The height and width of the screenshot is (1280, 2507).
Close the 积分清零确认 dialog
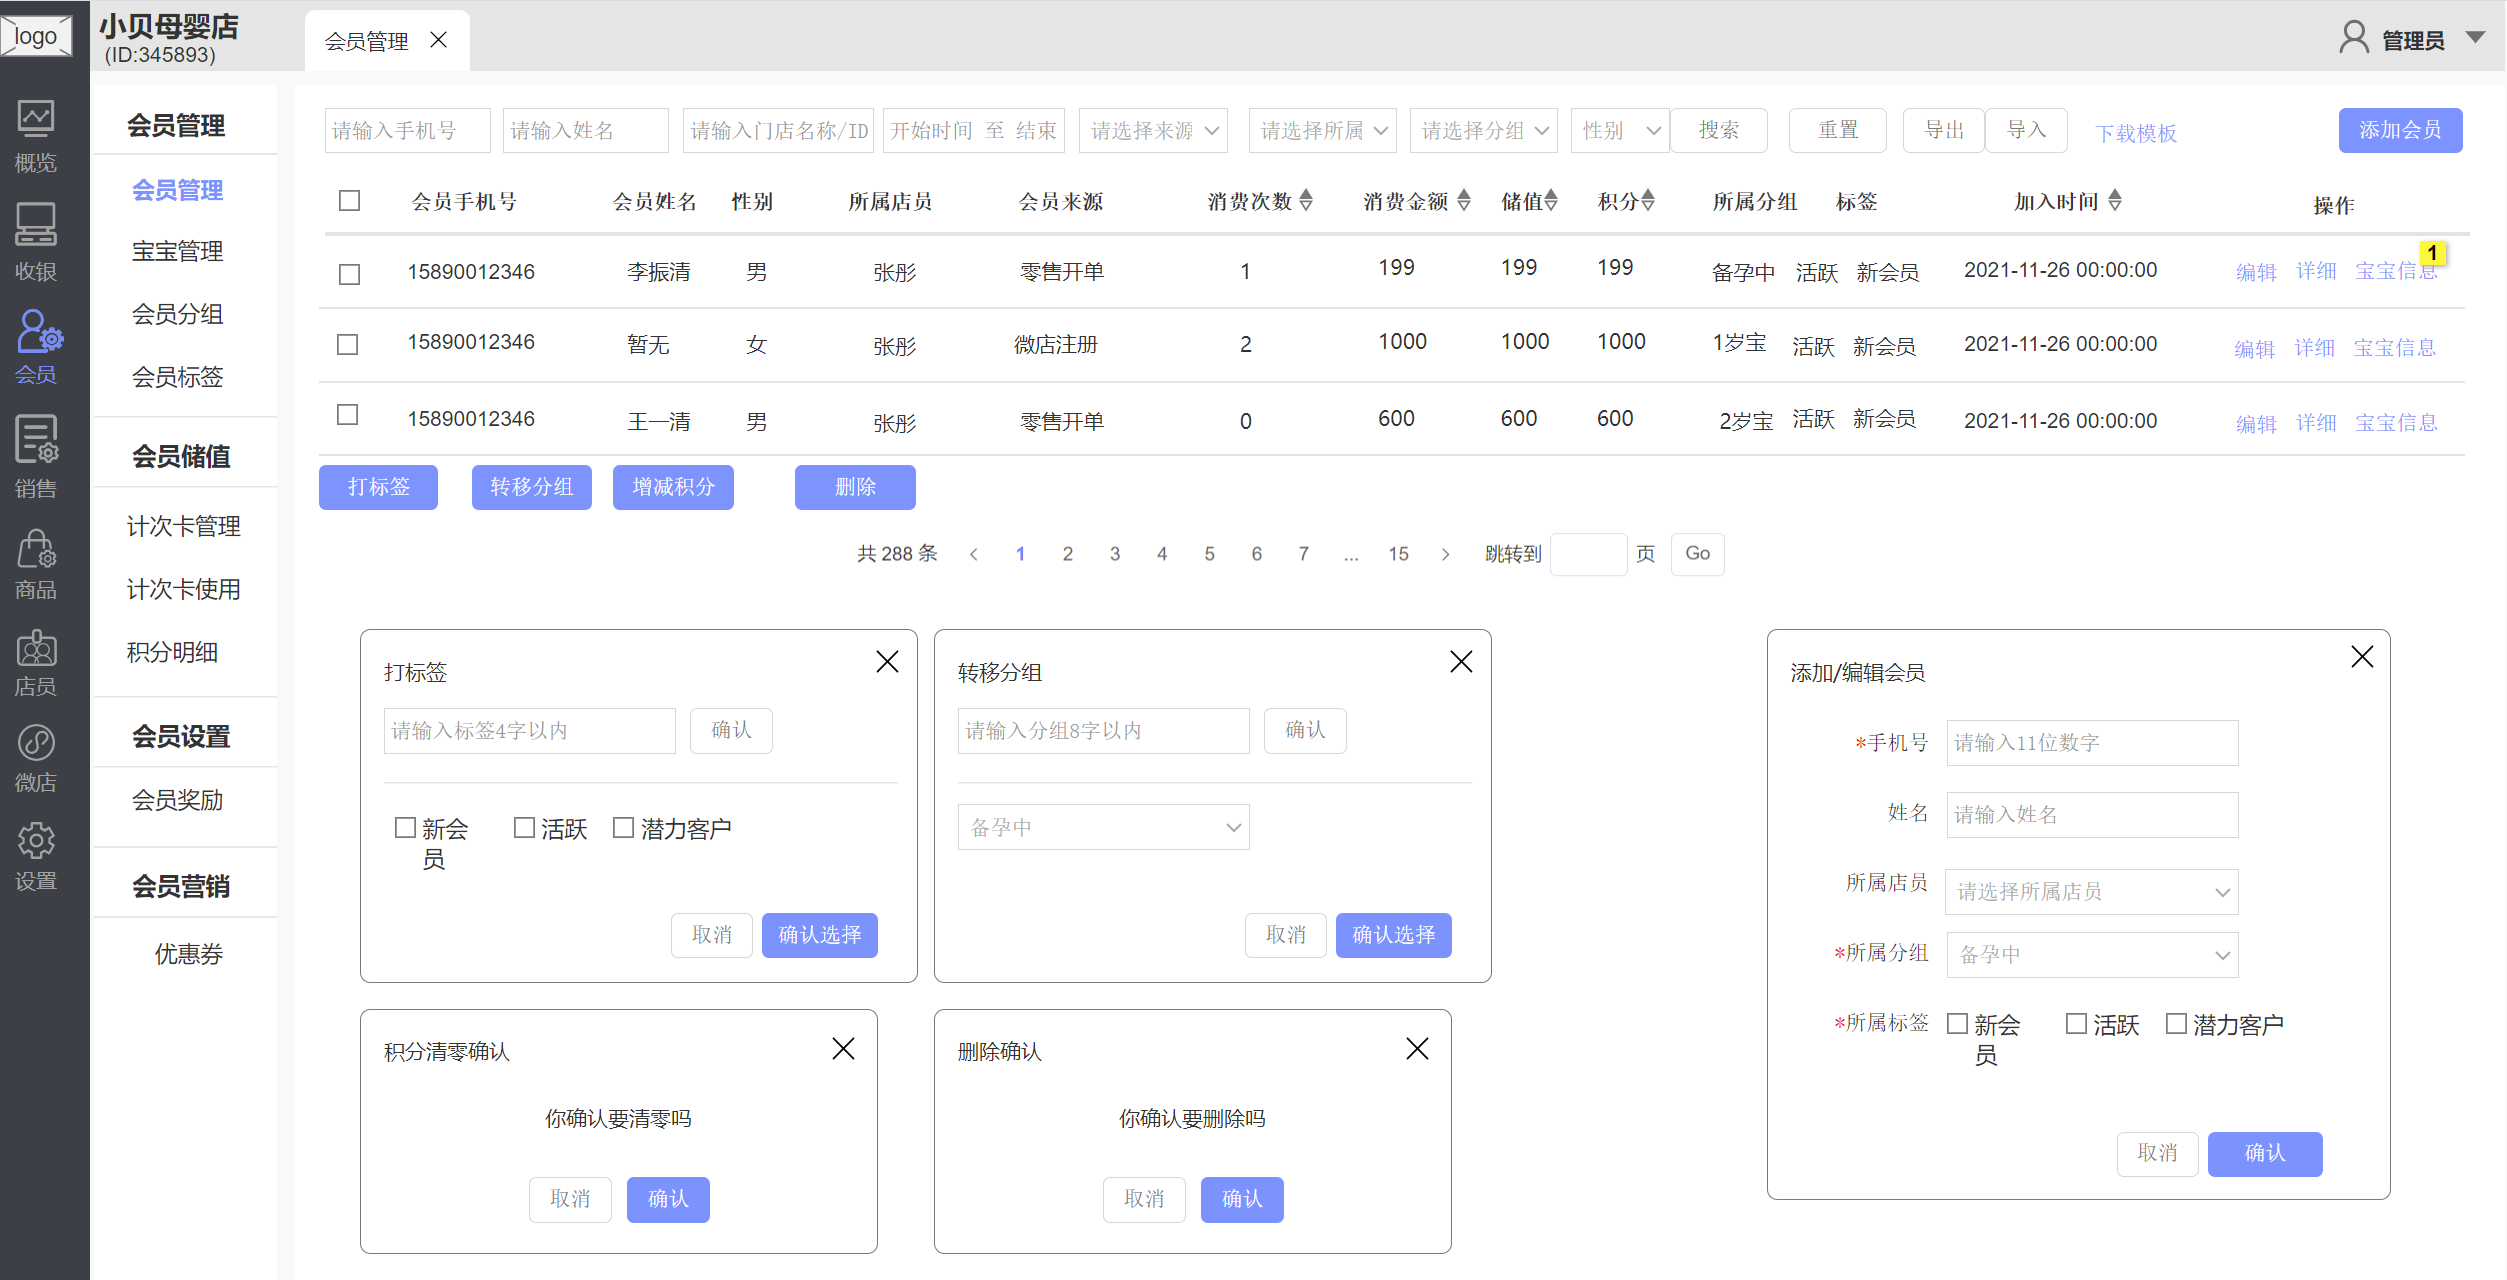click(843, 1049)
